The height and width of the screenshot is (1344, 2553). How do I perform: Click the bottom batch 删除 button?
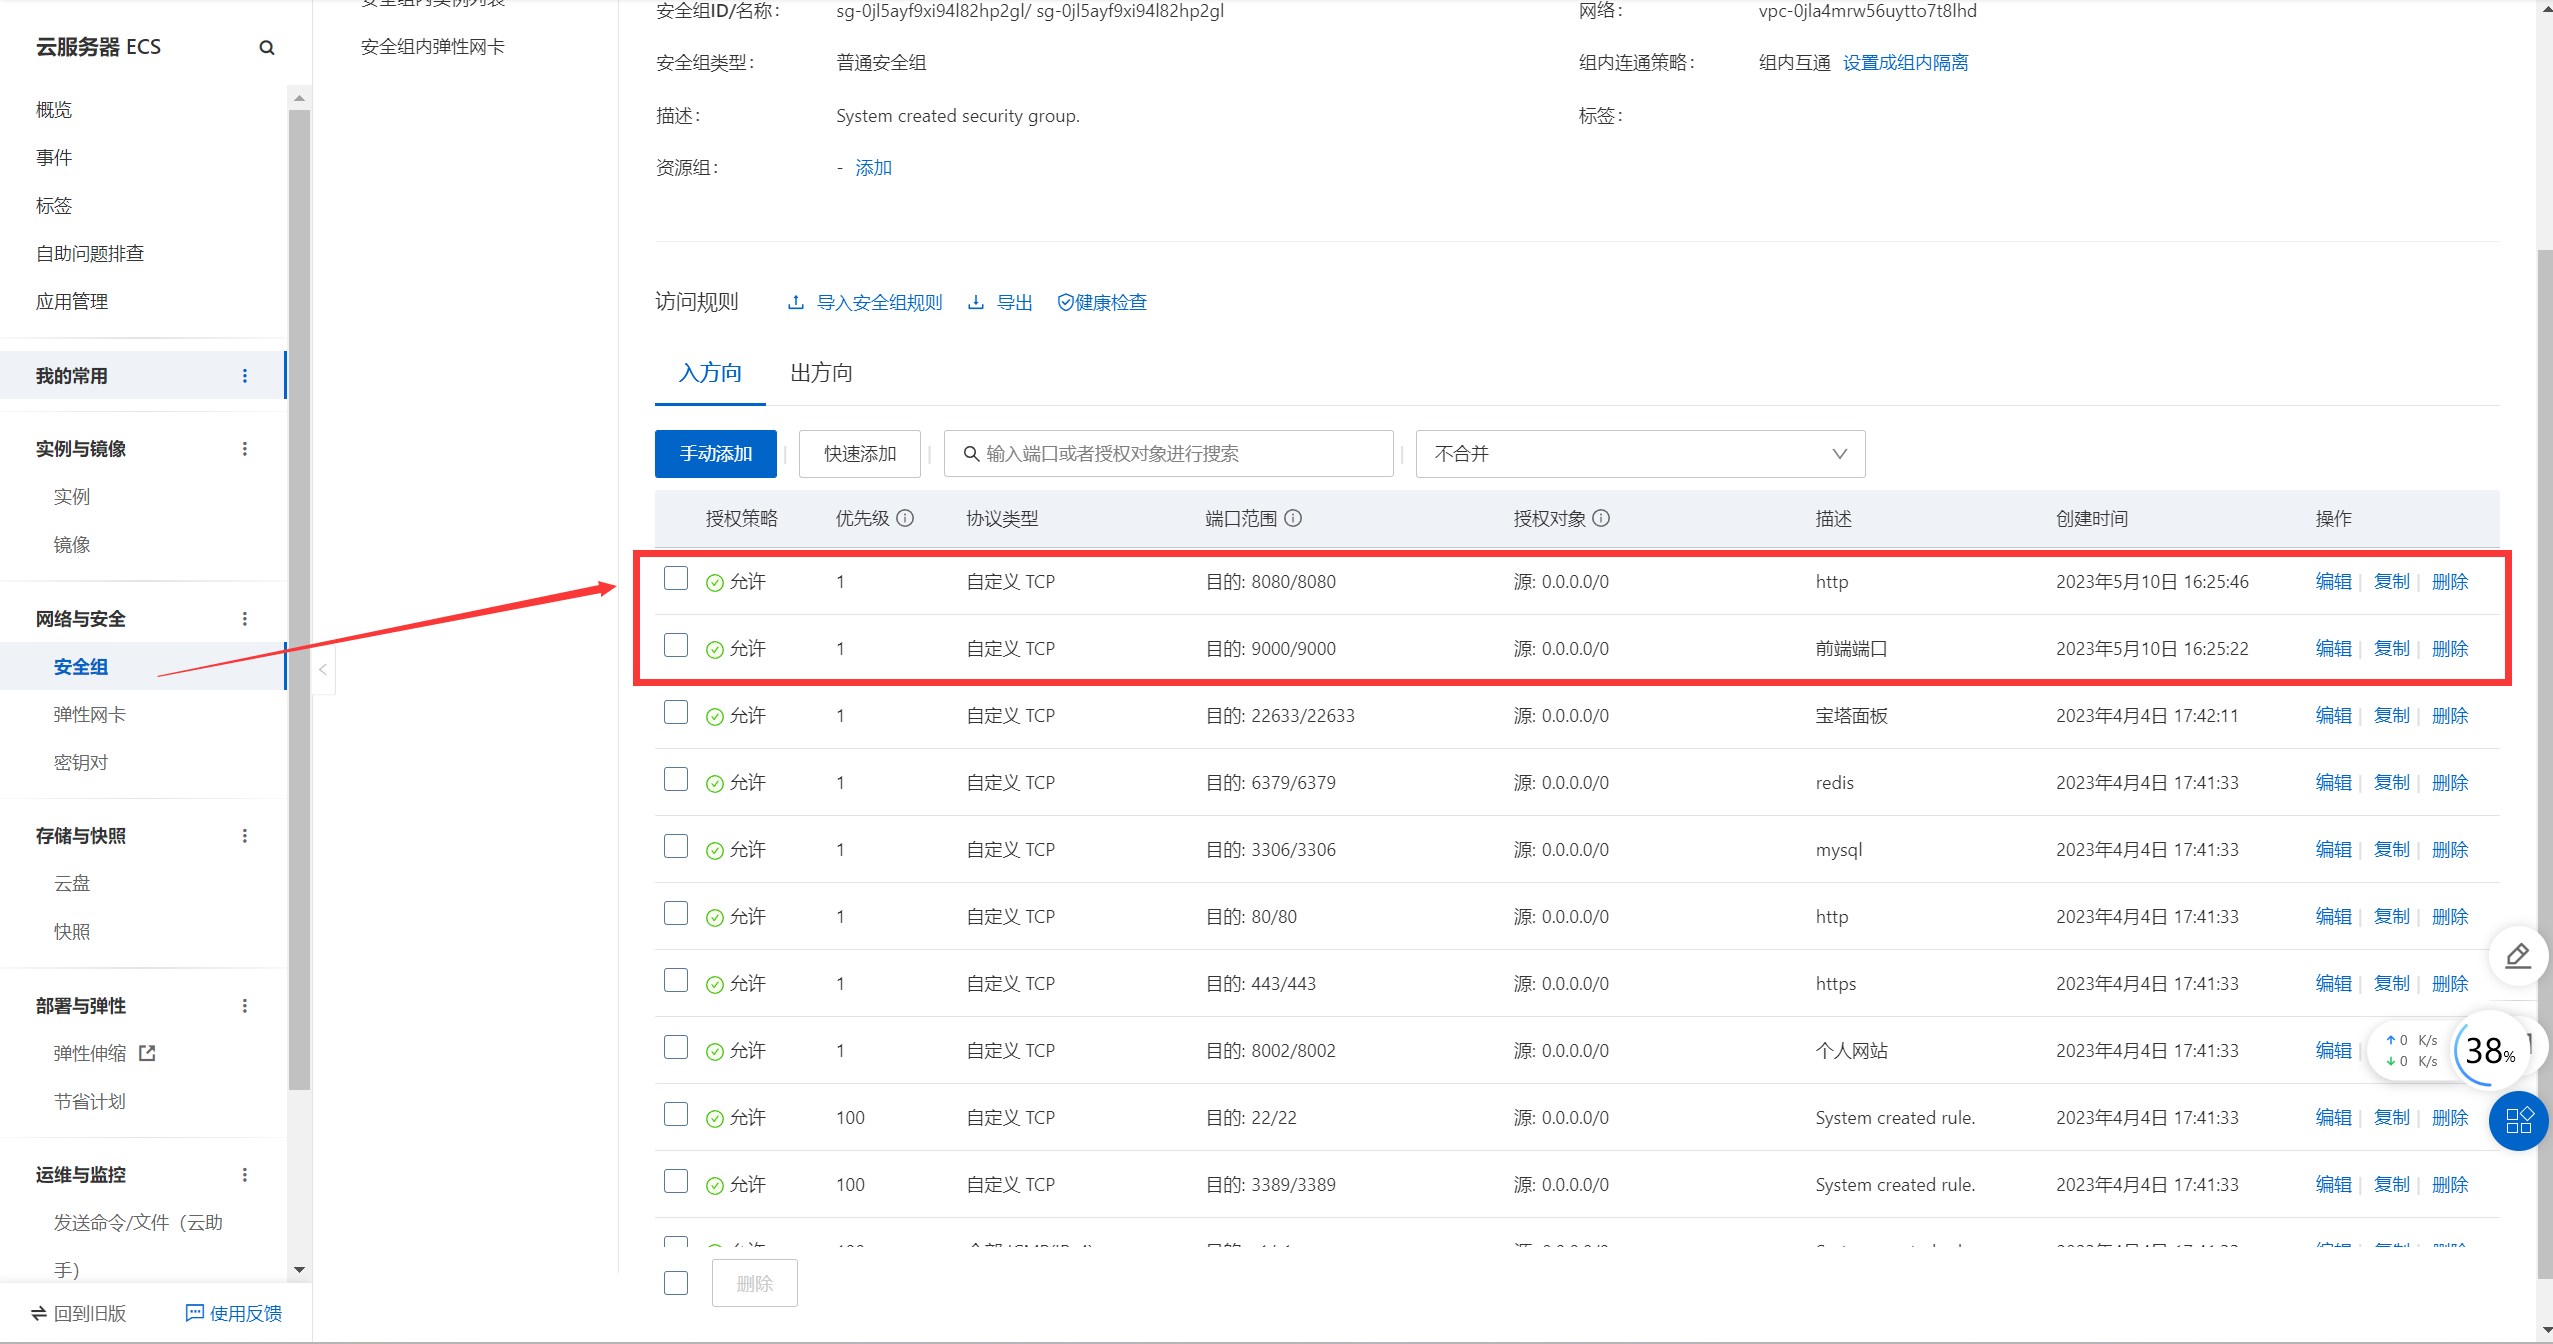754,1283
